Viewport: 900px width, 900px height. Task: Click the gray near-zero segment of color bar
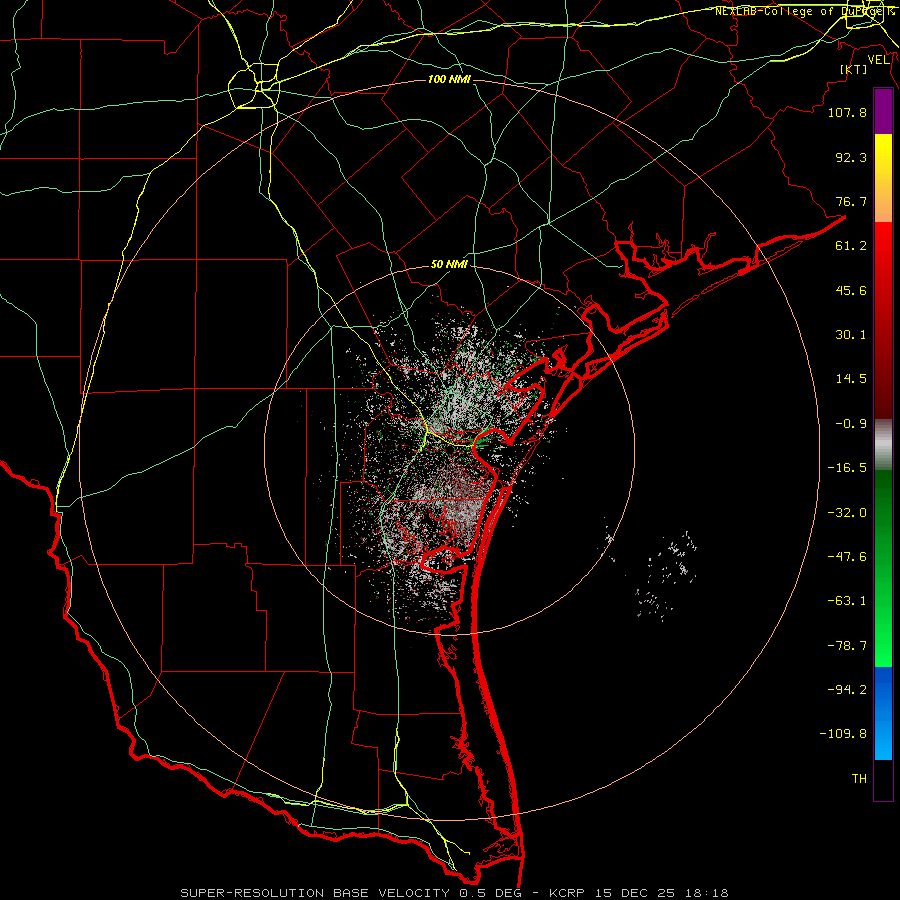point(883,445)
